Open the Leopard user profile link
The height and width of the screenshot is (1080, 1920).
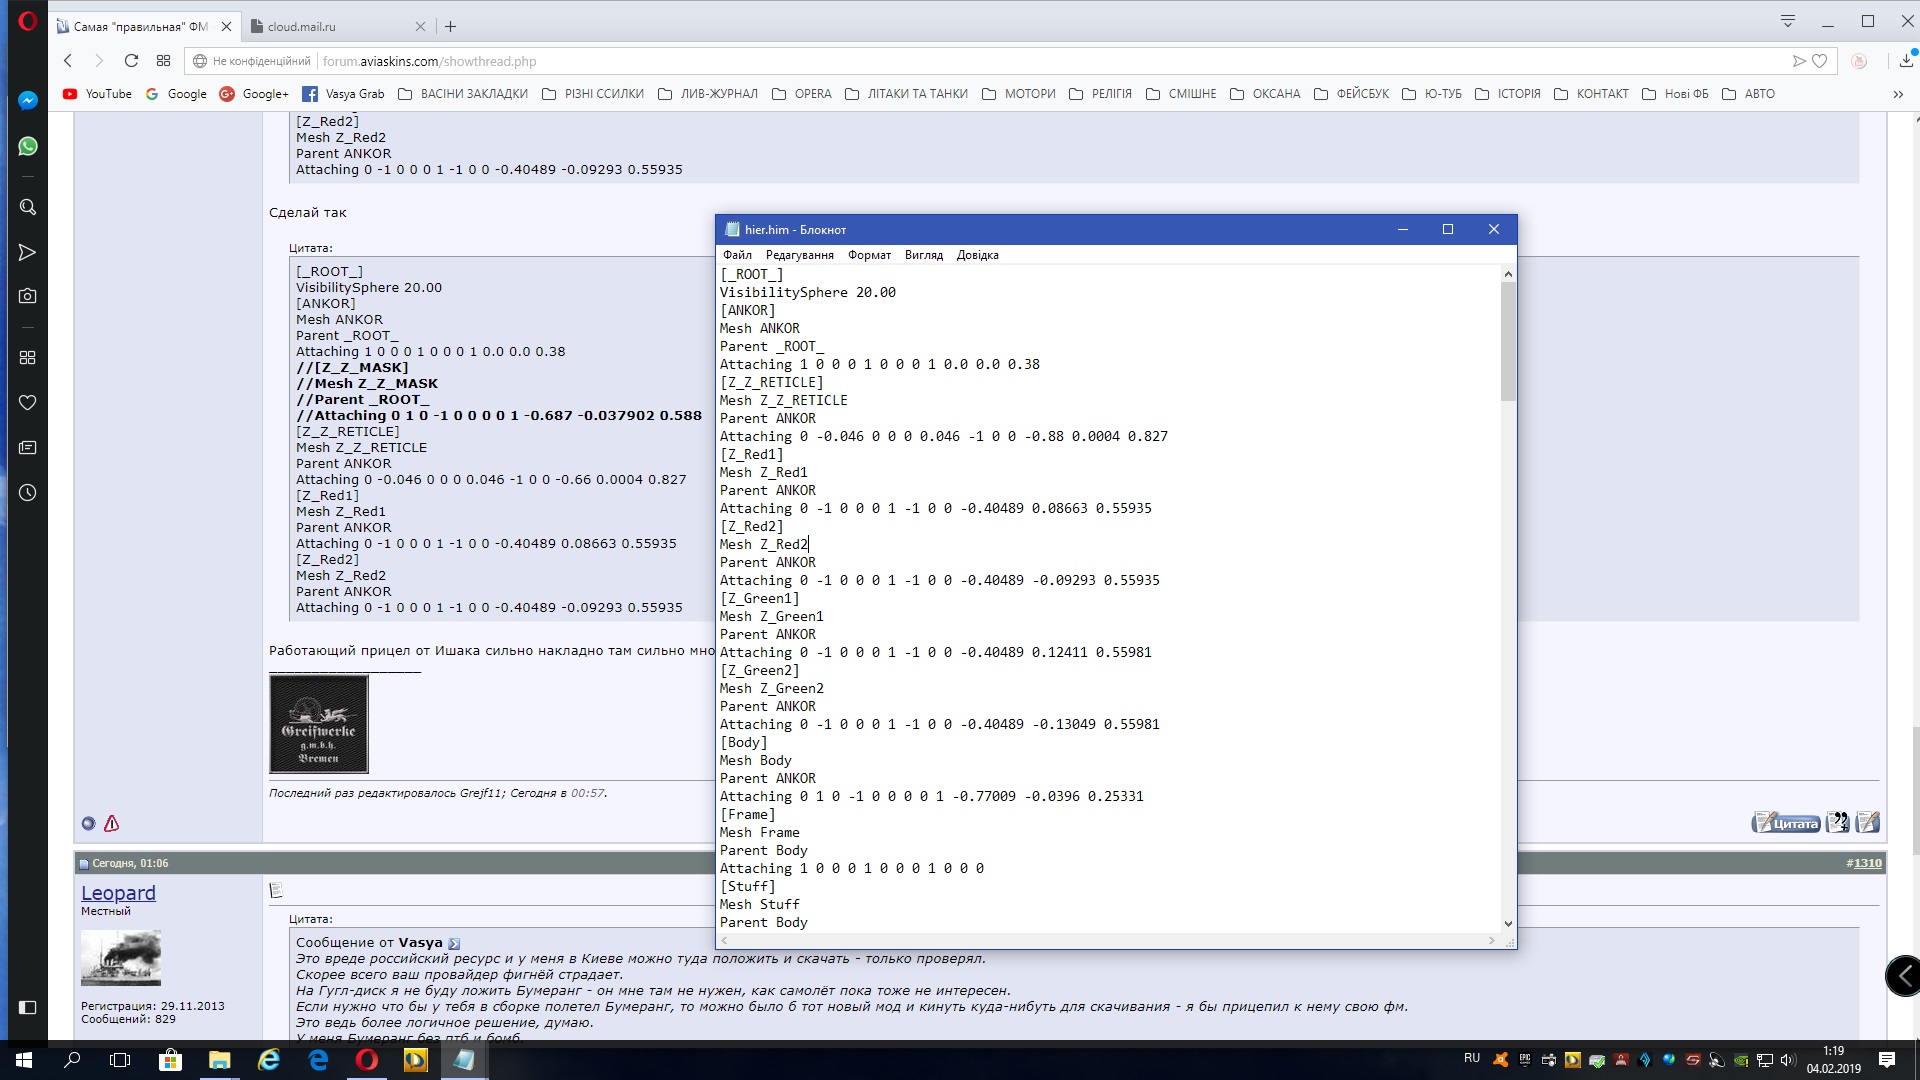[118, 893]
